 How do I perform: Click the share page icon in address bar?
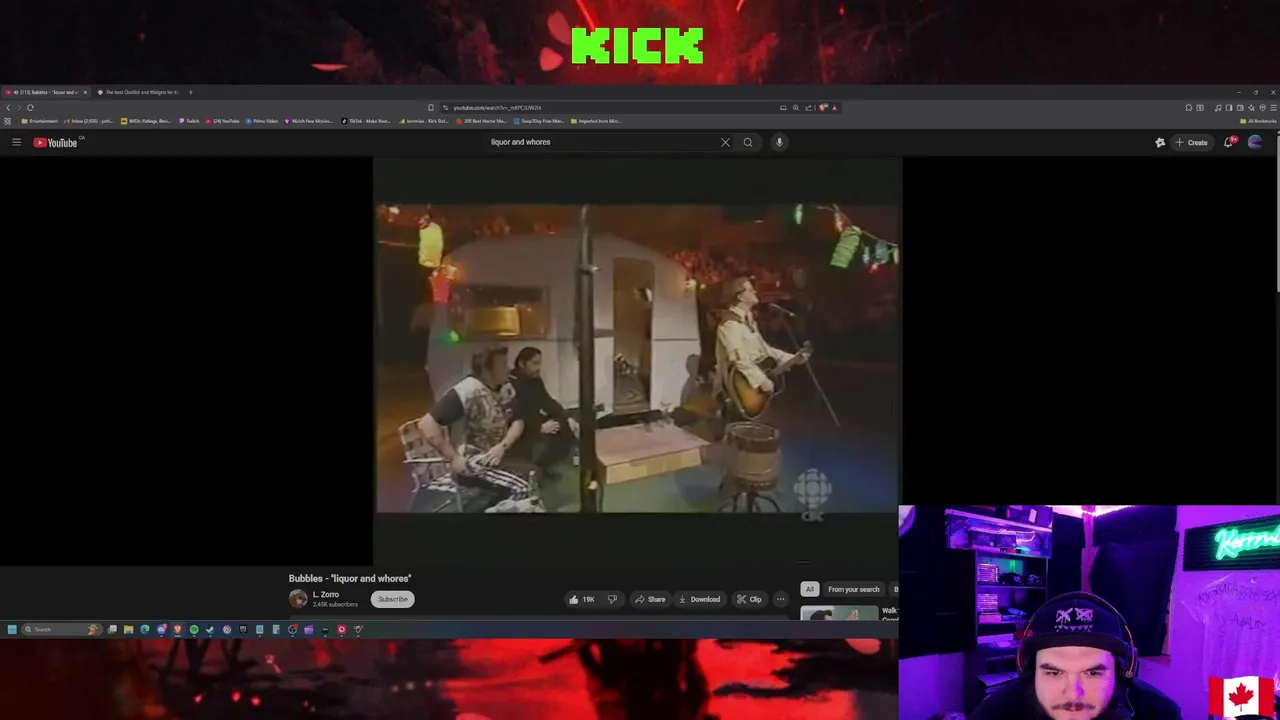pyautogui.click(x=809, y=107)
